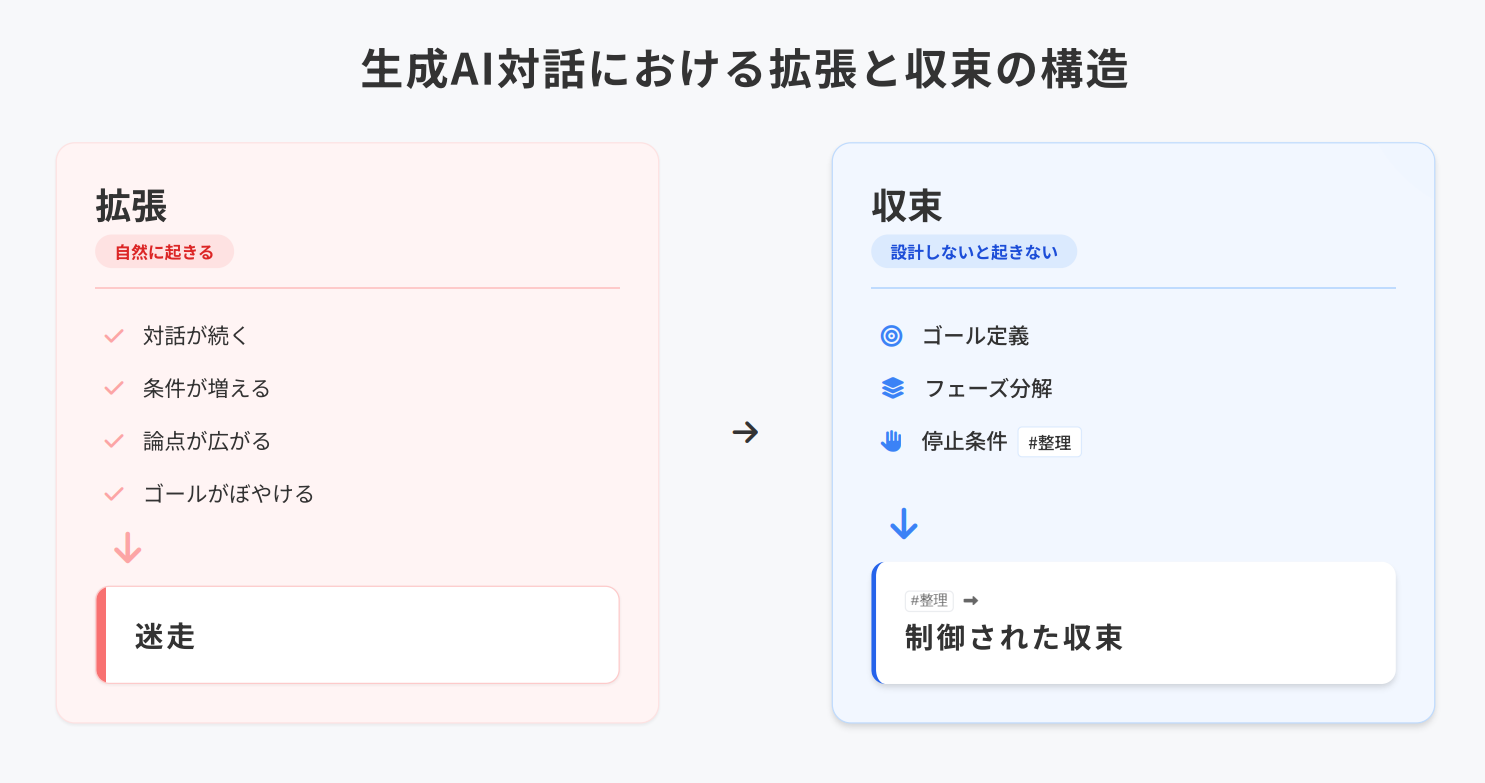Click the 迷走 result card
1485x783 pixels.
(x=358, y=636)
